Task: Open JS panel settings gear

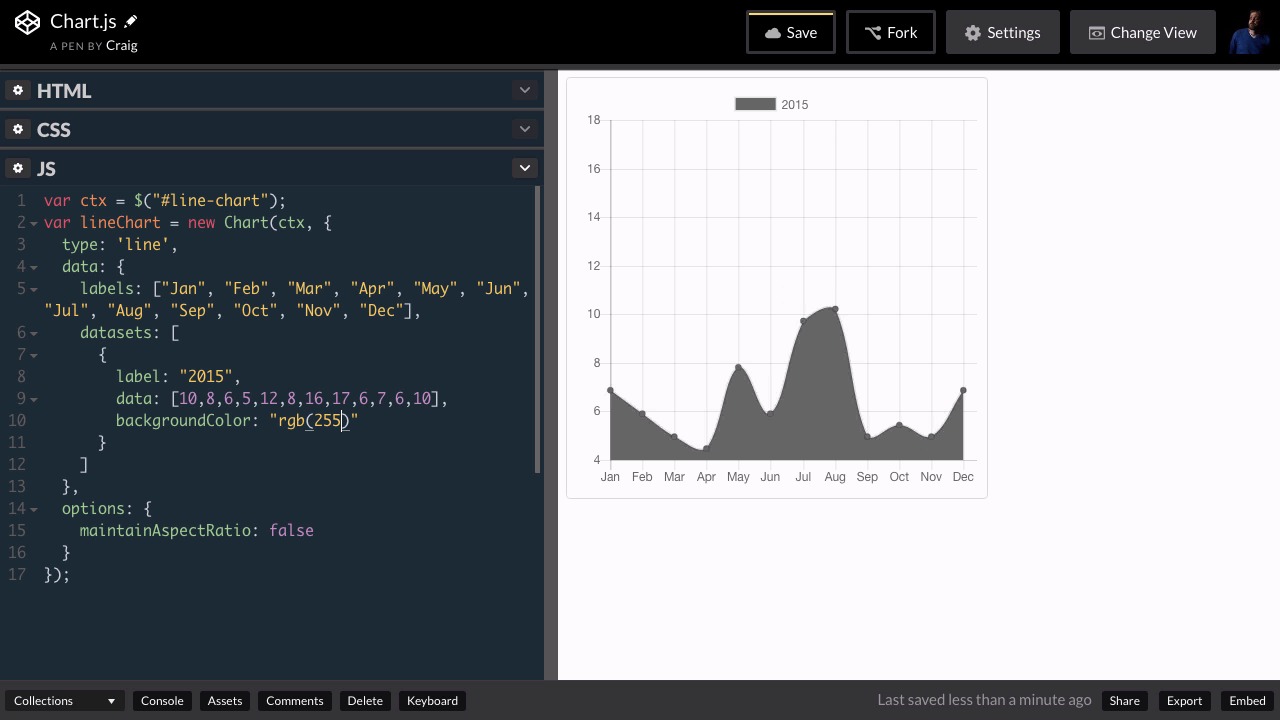Action: click(18, 168)
